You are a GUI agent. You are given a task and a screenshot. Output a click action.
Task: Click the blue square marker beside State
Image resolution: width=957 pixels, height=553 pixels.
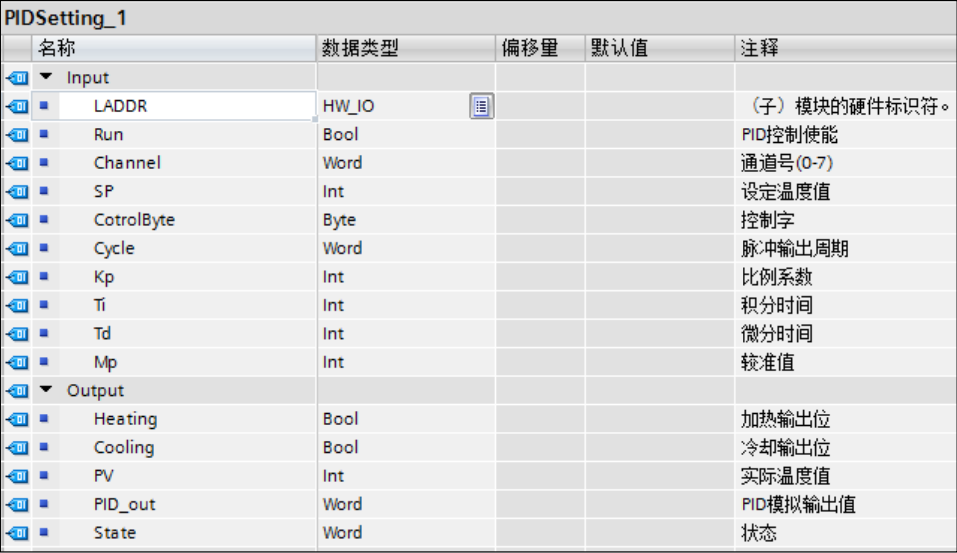tap(44, 532)
